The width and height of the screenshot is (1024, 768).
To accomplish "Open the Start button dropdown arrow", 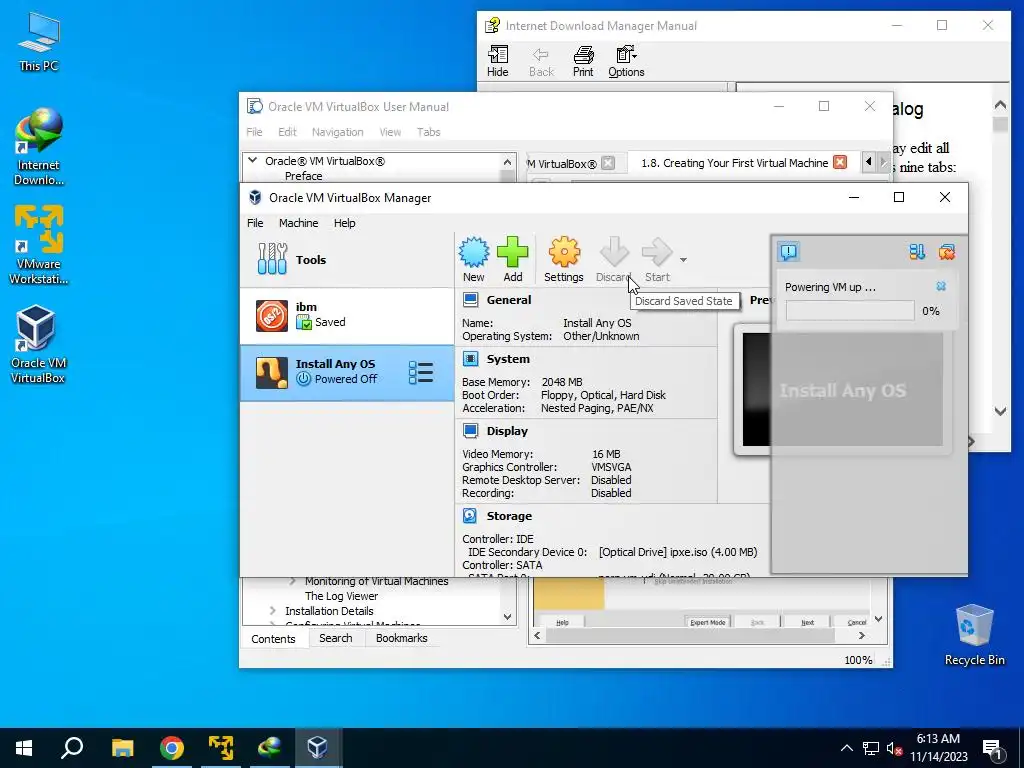I will (683, 260).
